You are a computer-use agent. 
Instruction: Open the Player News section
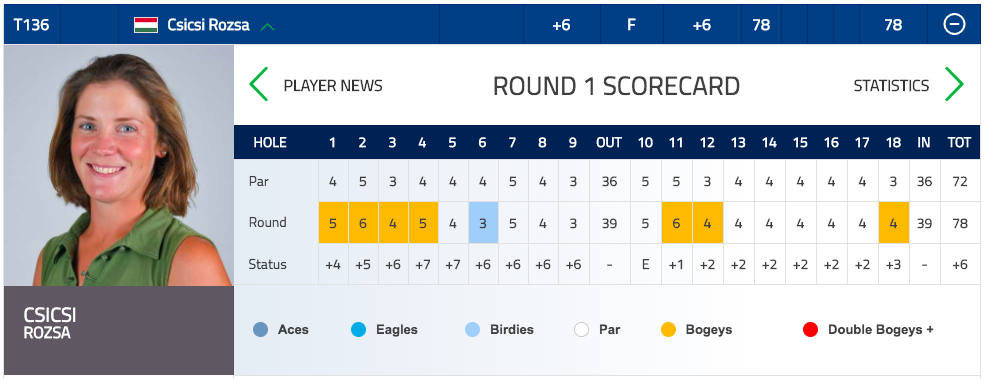(333, 85)
